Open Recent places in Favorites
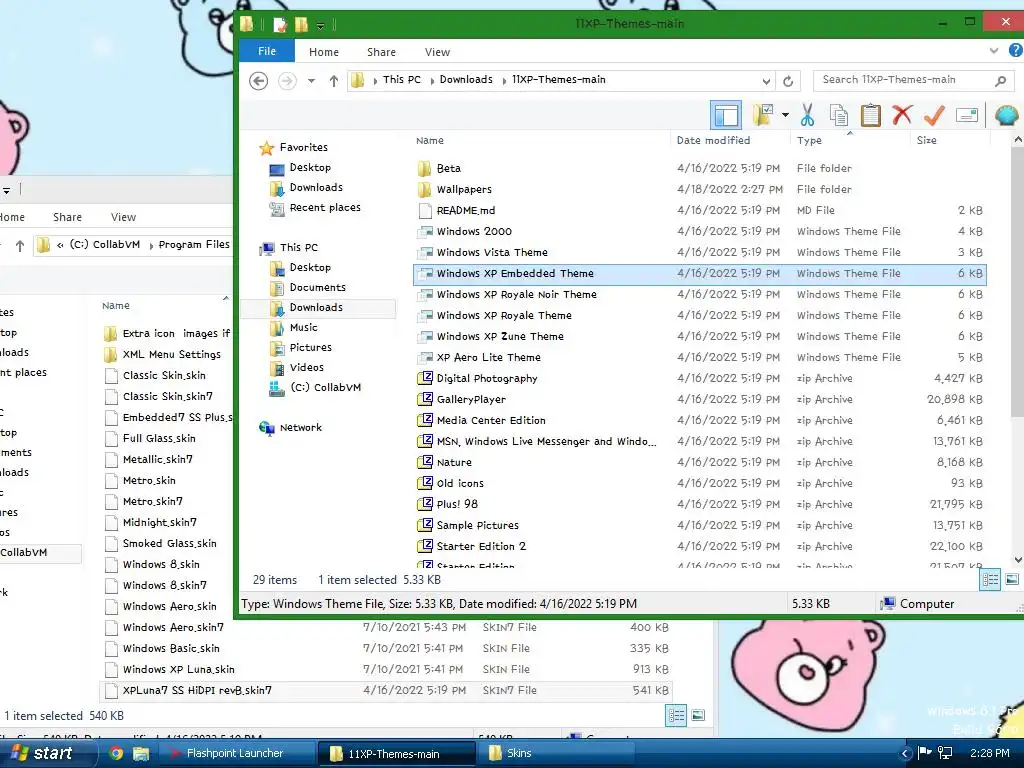1024x768 pixels. (x=325, y=208)
